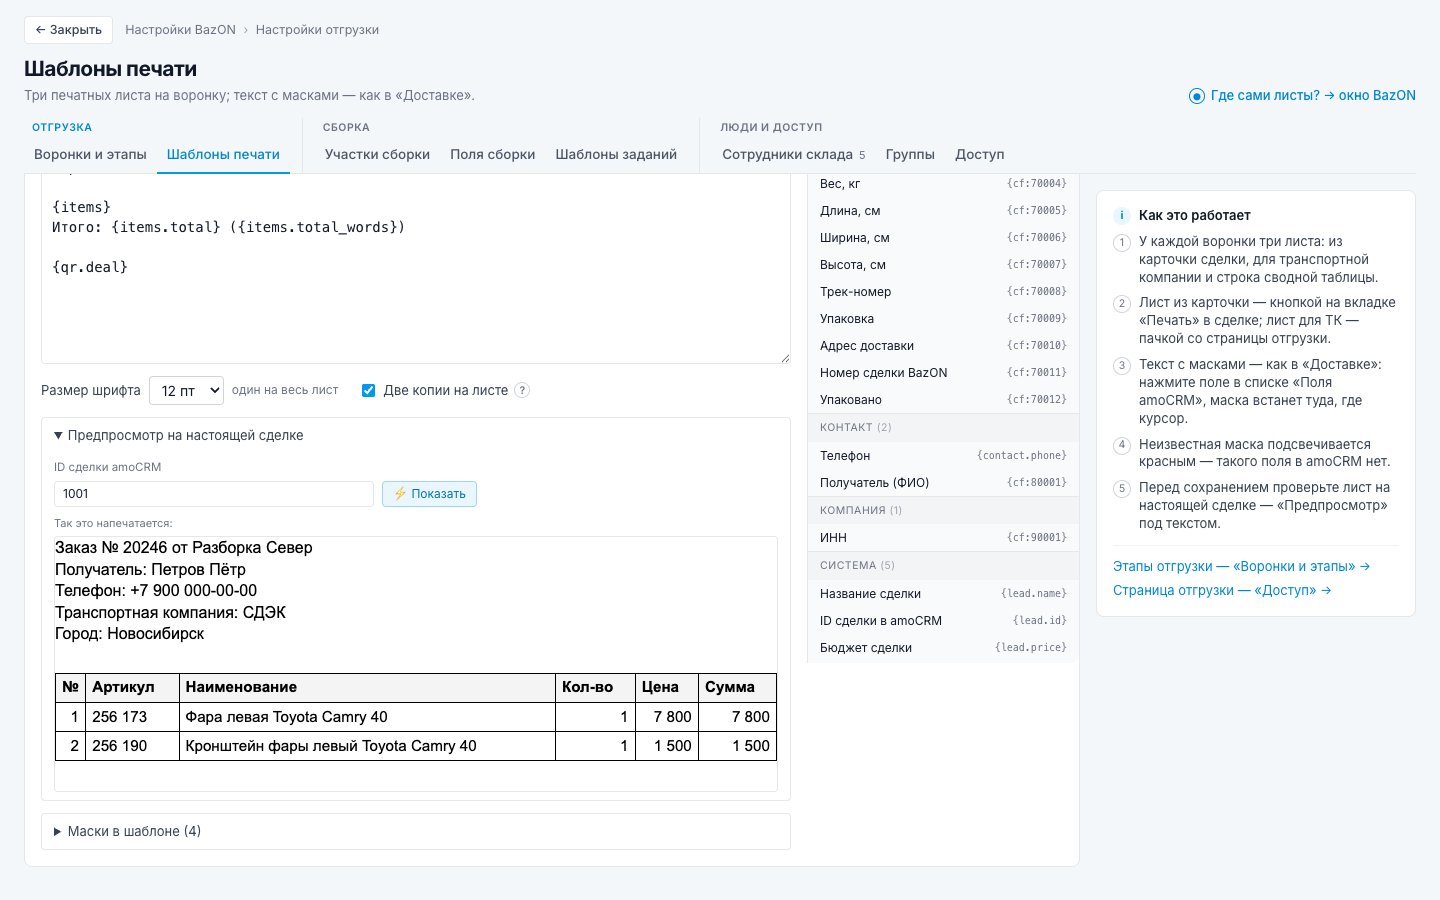Click inside the ID сделки amoCRM field
Viewport: 1440px width, 900px height.
click(x=214, y=494)
